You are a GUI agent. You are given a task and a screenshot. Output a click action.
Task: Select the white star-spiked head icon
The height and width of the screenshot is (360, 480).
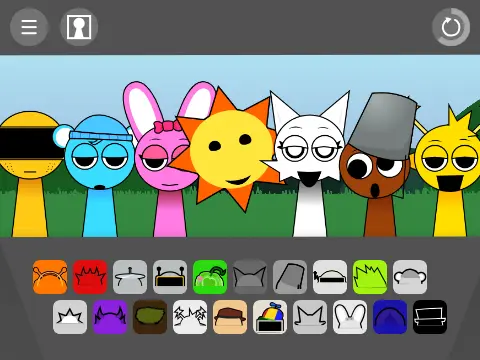[x=70, y=317]
